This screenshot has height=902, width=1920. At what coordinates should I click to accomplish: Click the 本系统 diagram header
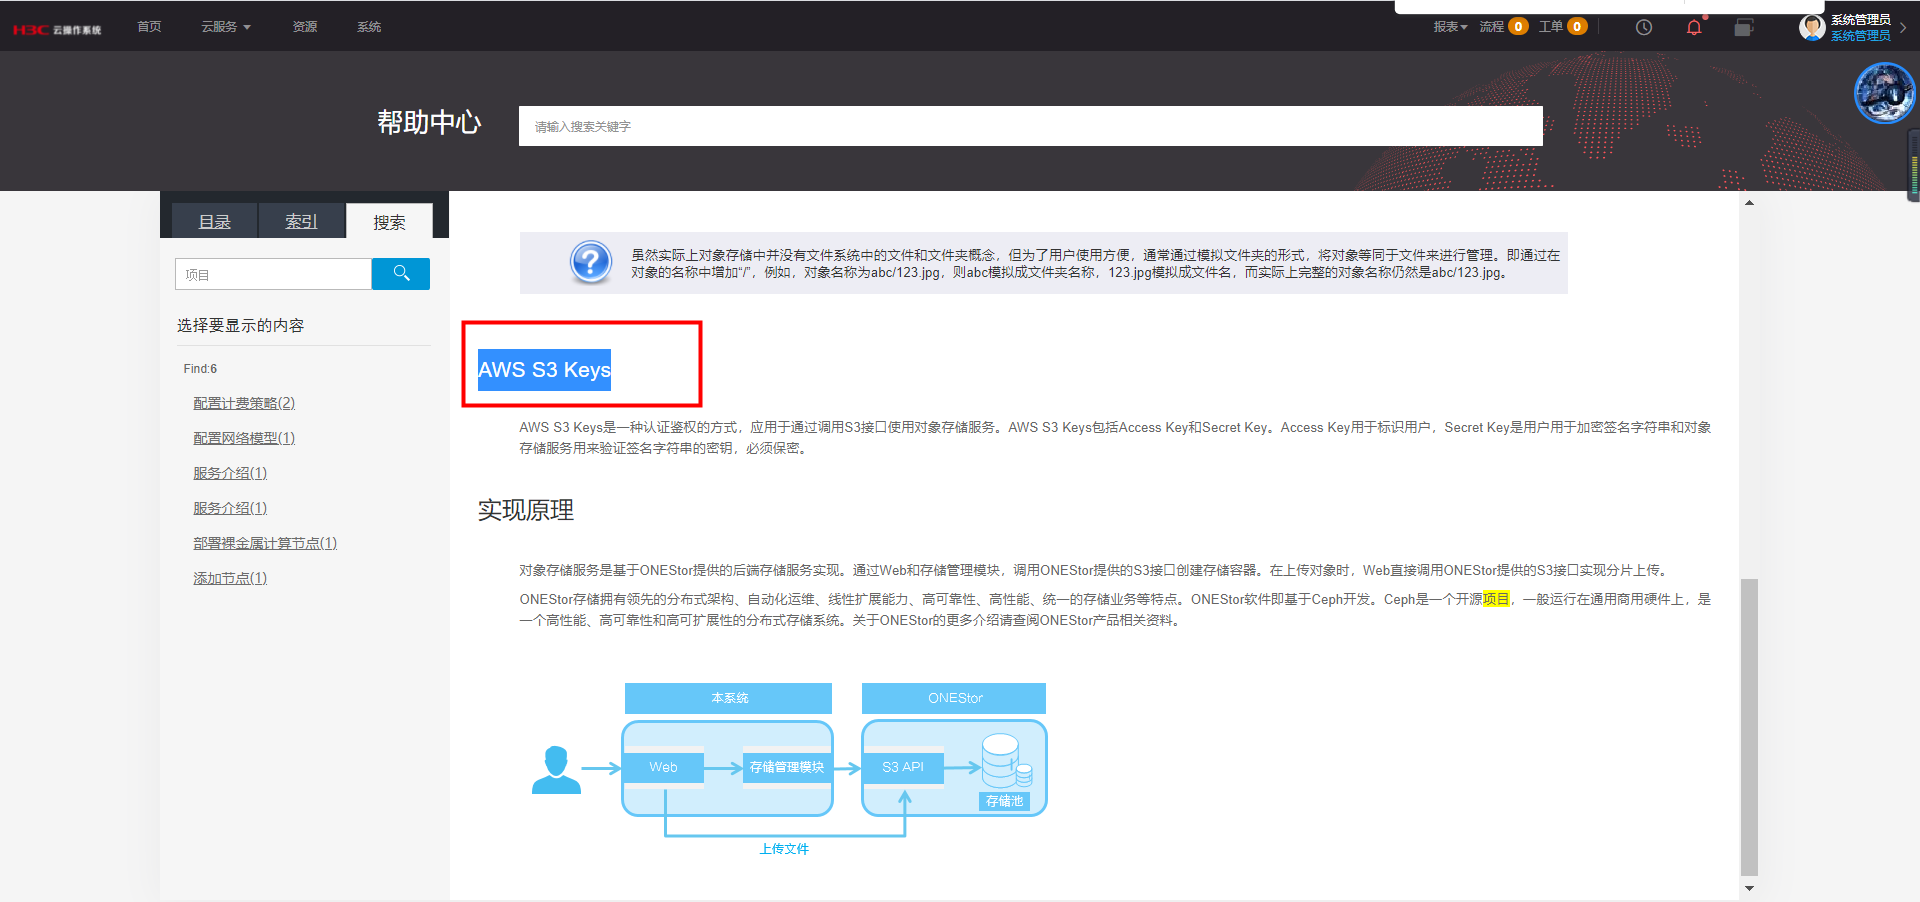point(729,698)
